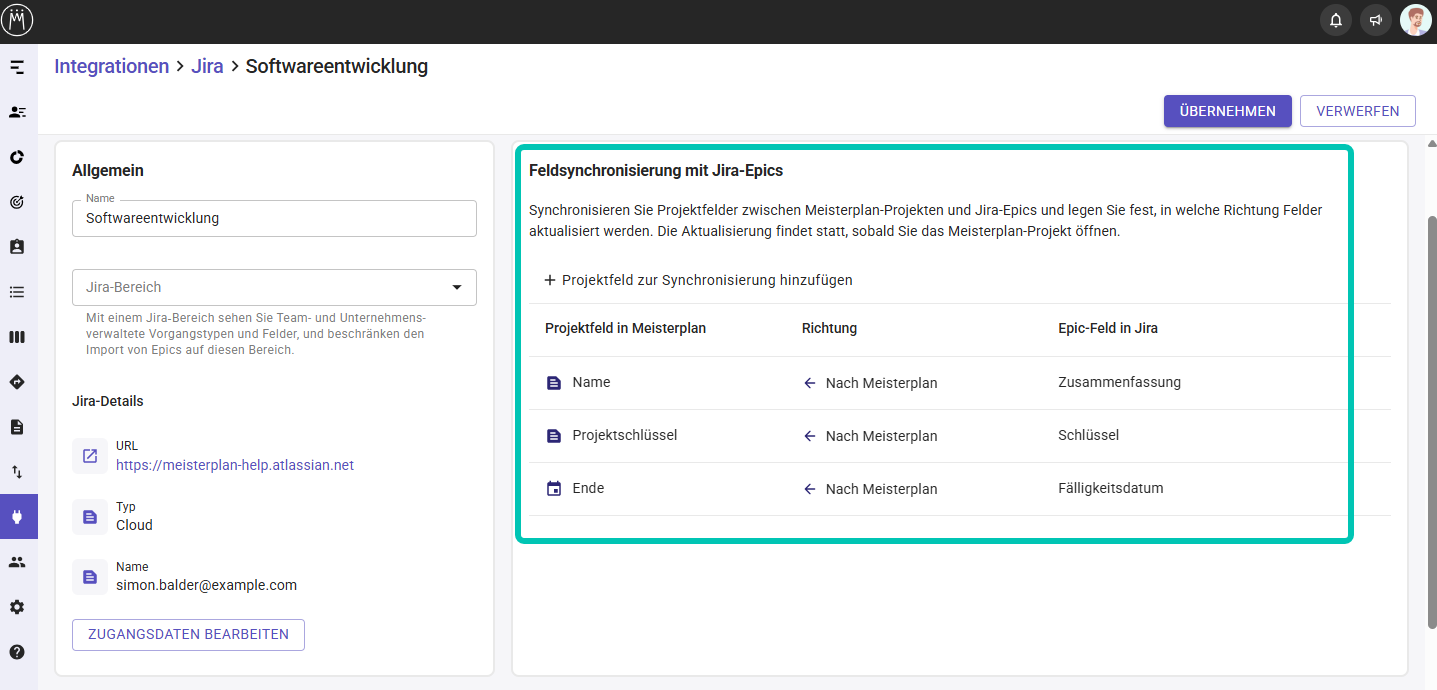Click into the Name field containing Softwareentwicklung
Image resolution: width=1437 pixels, height=690 pixels.
[274, 218]
